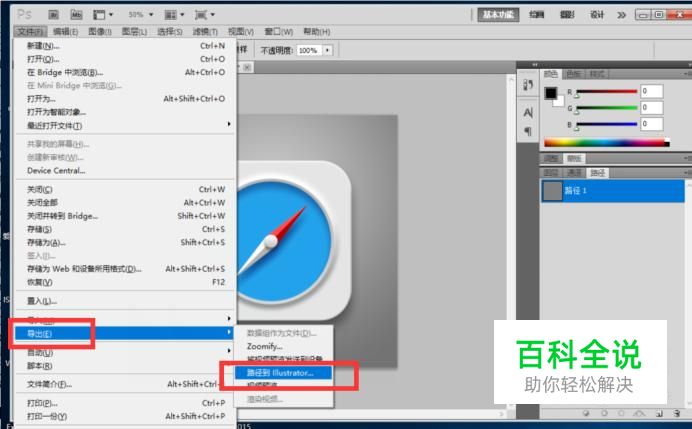Show more workspaces with the » chevron
692x429 pixels.
coord(621,15)
